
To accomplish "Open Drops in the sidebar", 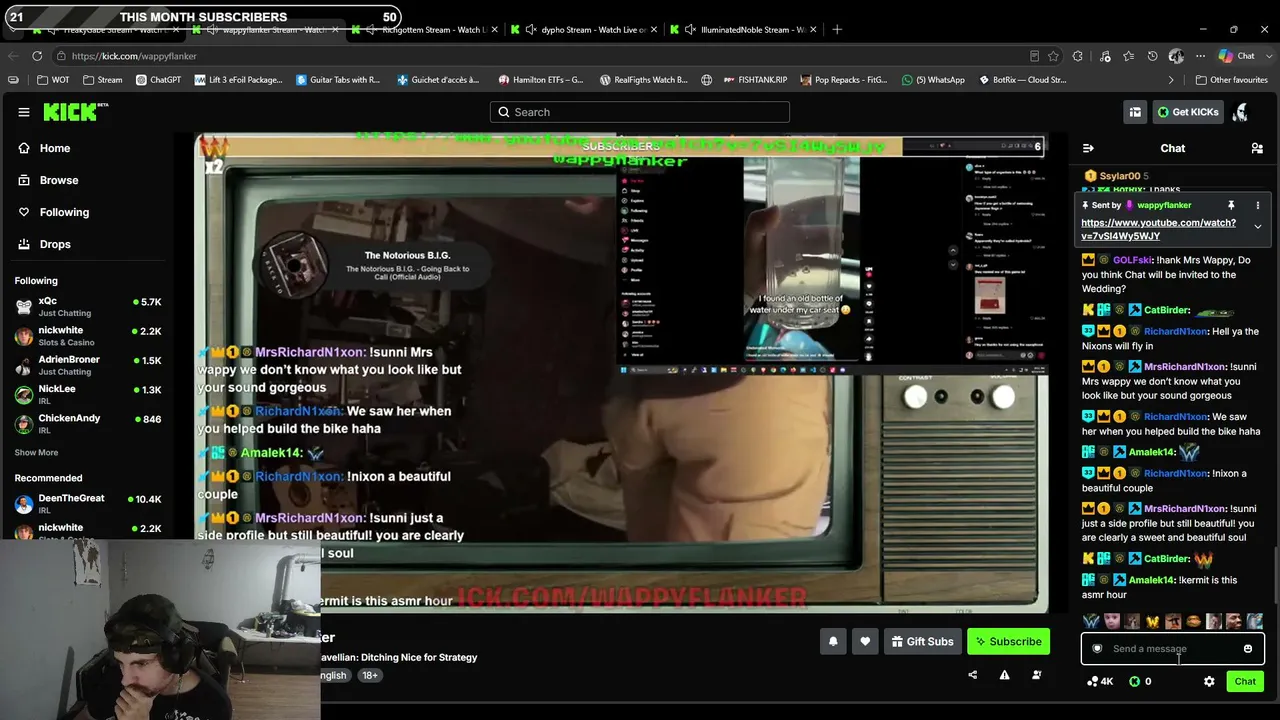I will point(55,244).
